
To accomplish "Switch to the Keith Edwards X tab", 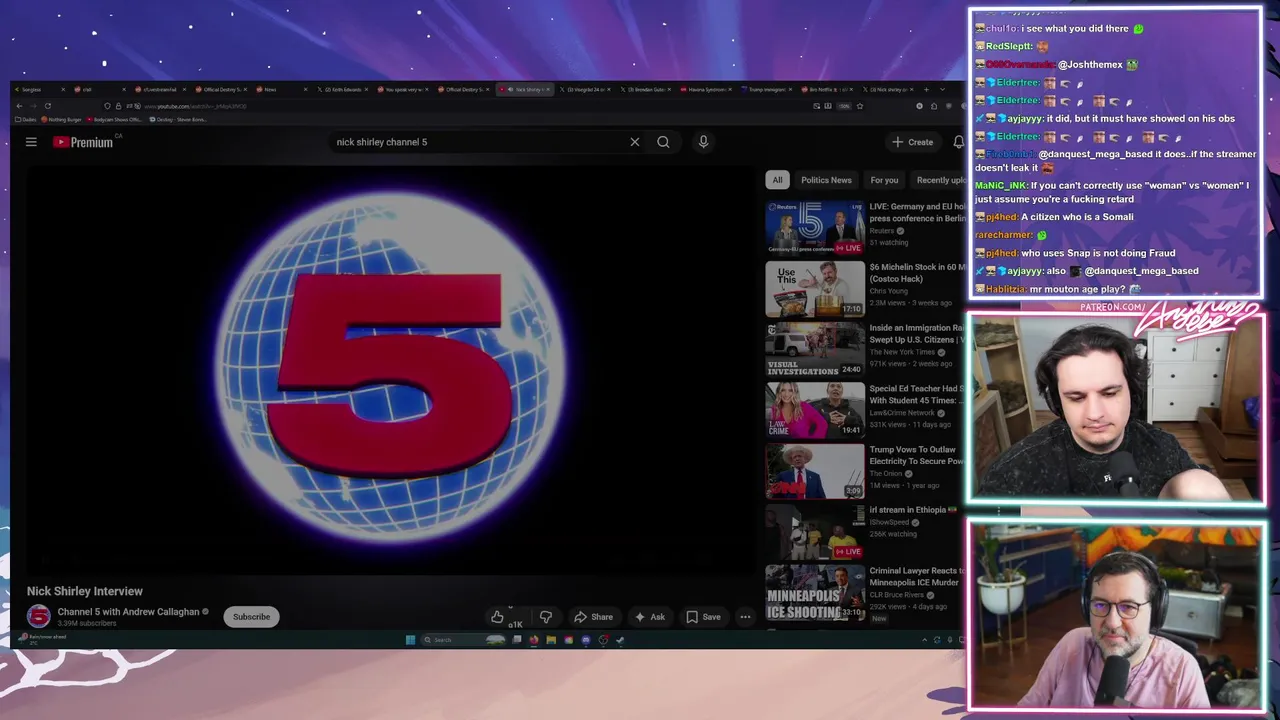I will pyautogui.click(x=343, y=89).
